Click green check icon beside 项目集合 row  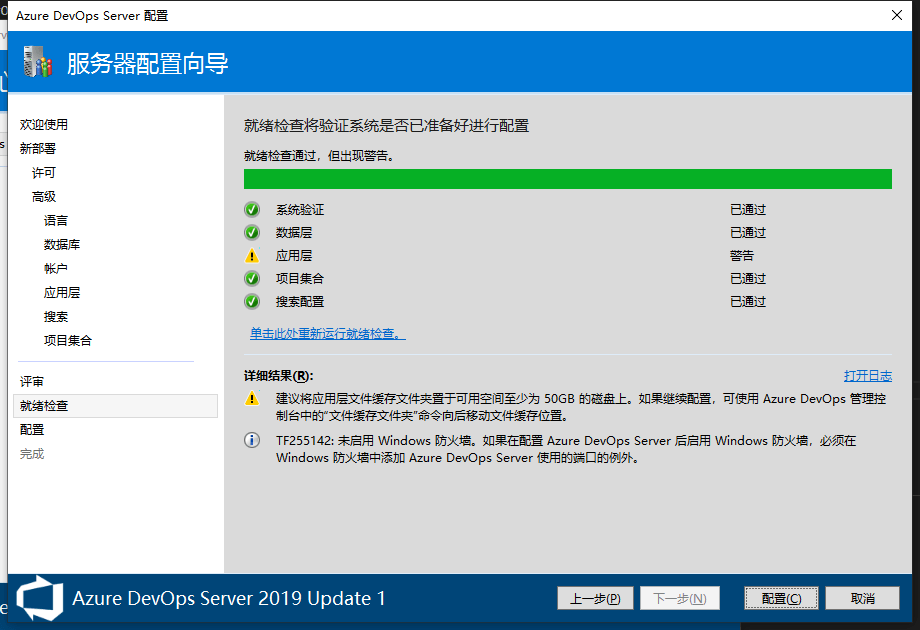pos(252,279)
